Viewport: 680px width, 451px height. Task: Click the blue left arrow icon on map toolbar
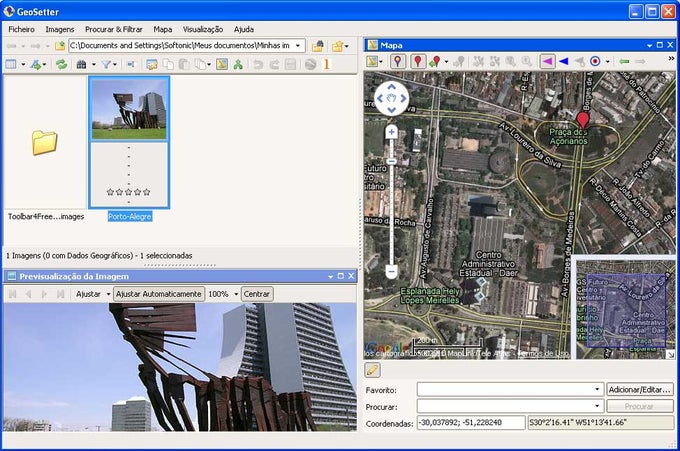563,61
